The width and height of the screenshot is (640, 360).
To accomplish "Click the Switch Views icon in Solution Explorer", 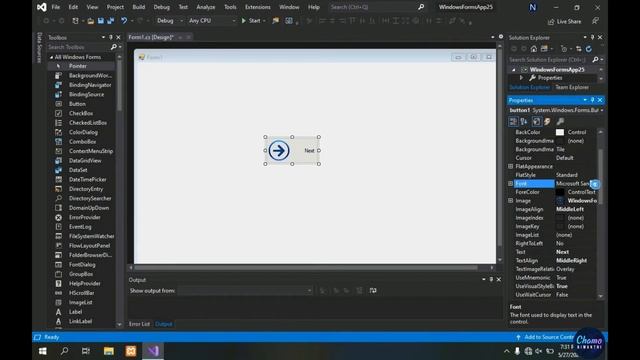I will point(544,49).
